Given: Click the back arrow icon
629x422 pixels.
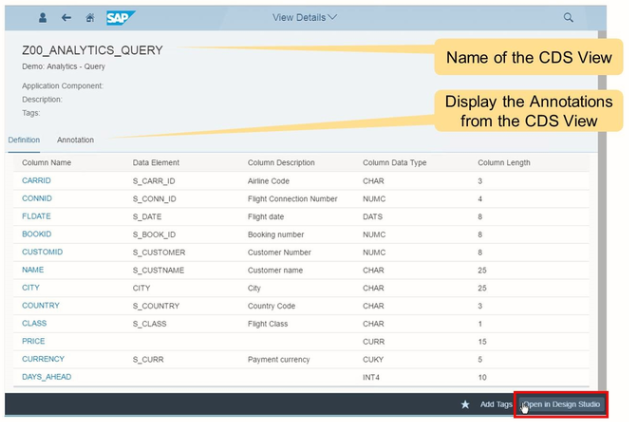Looking at the screenshot, I should coord(67,18).
